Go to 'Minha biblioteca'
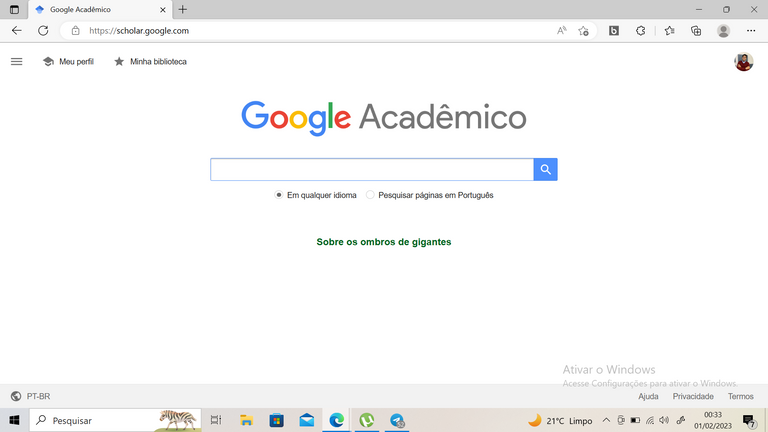 (150, 62)
